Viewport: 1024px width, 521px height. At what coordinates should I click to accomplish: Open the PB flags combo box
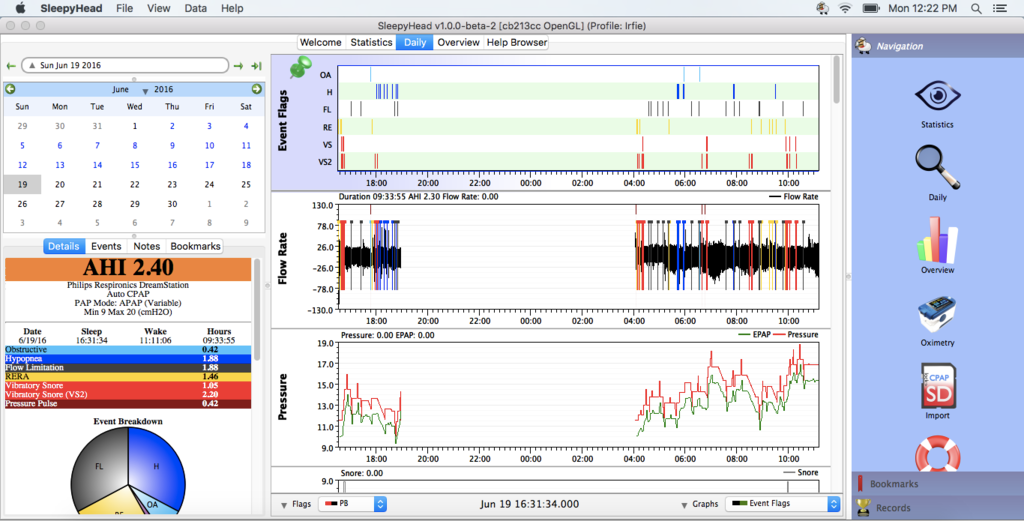point(353,504)
